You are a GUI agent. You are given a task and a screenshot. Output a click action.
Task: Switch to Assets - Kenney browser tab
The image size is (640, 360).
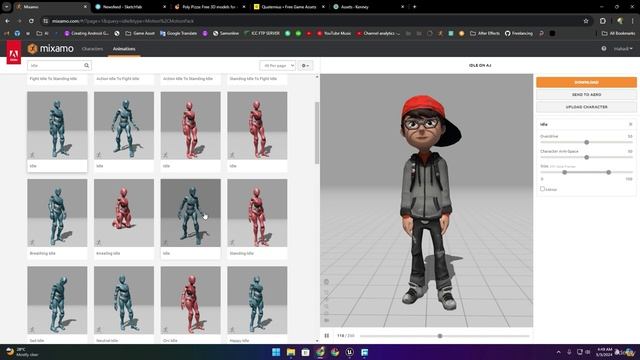[368, 7]
